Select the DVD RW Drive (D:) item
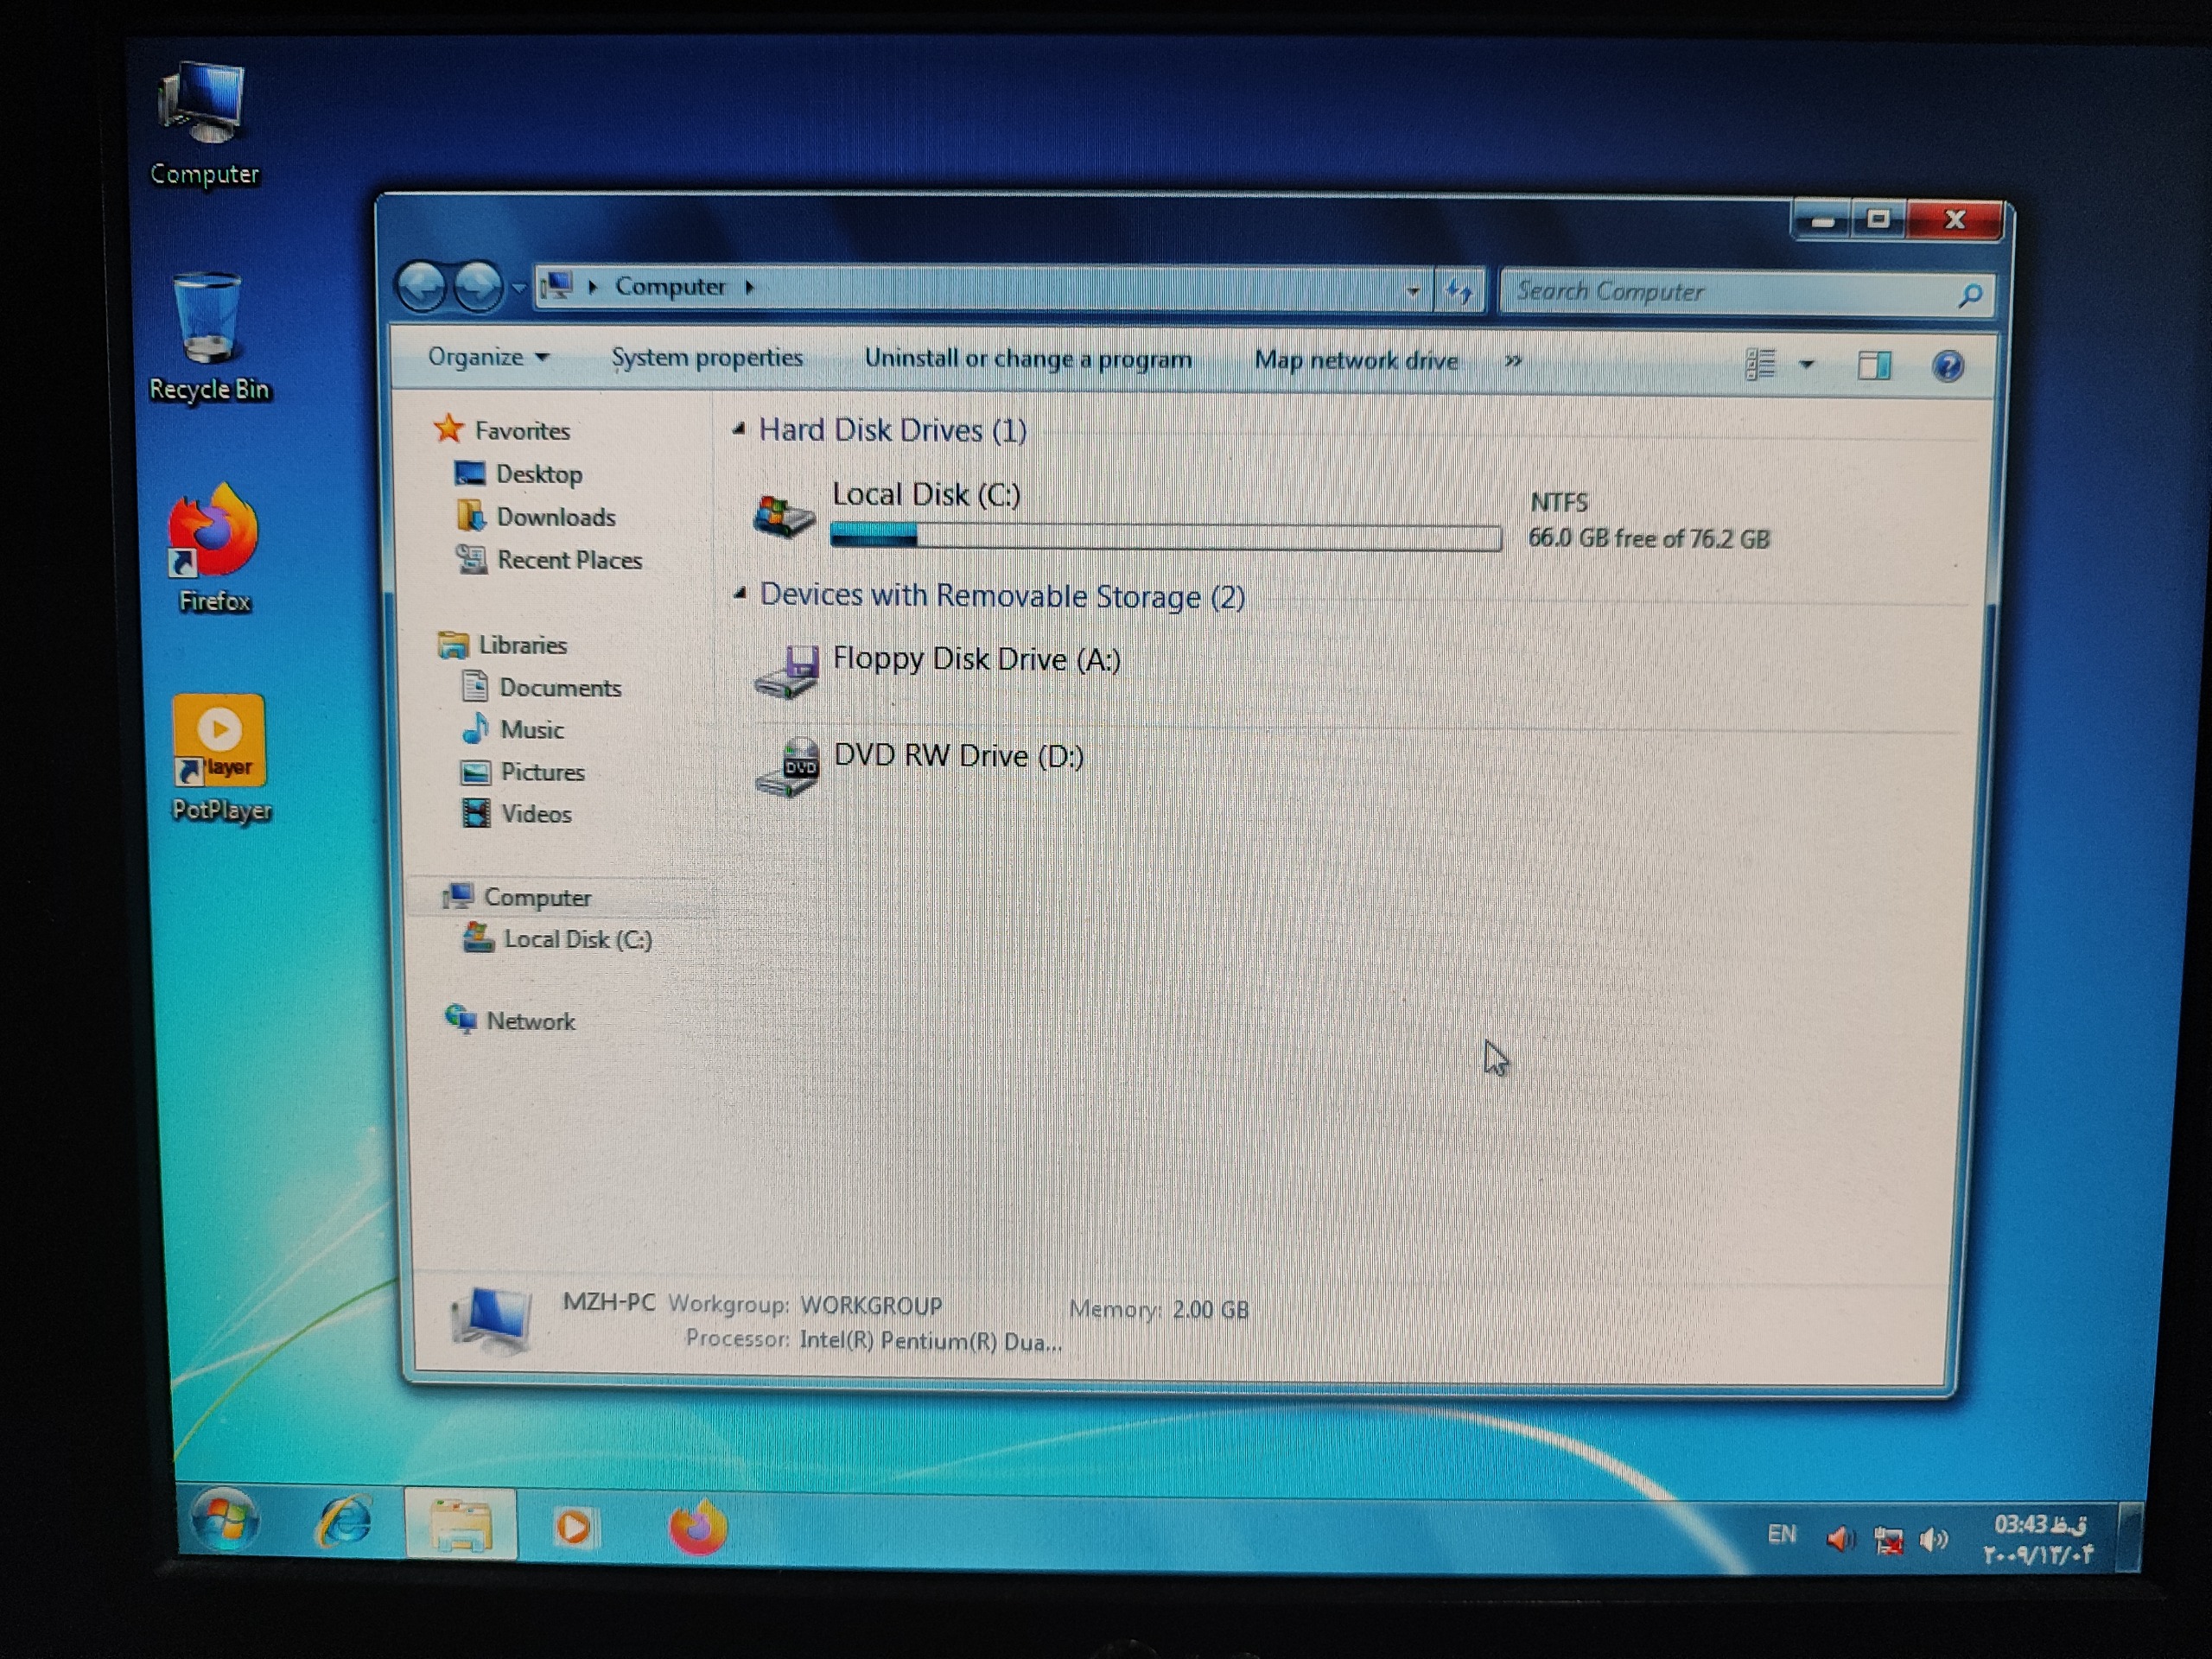Image resolution: width=2212 pixels, height=1659 pixels. [958, 756]
